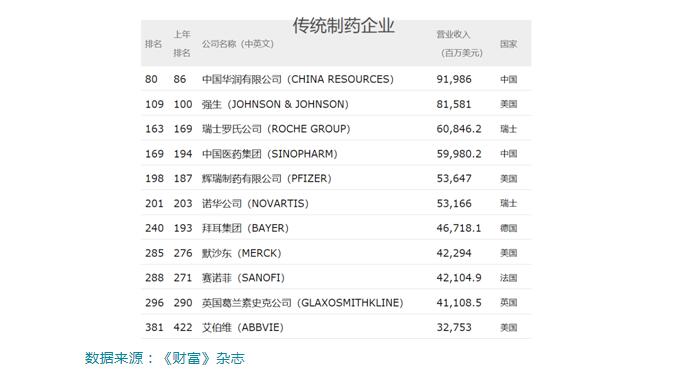Screen dimensions: 681x385
Task: Click the NOVARTIS company entry
Action: click(x=255, y=203)
